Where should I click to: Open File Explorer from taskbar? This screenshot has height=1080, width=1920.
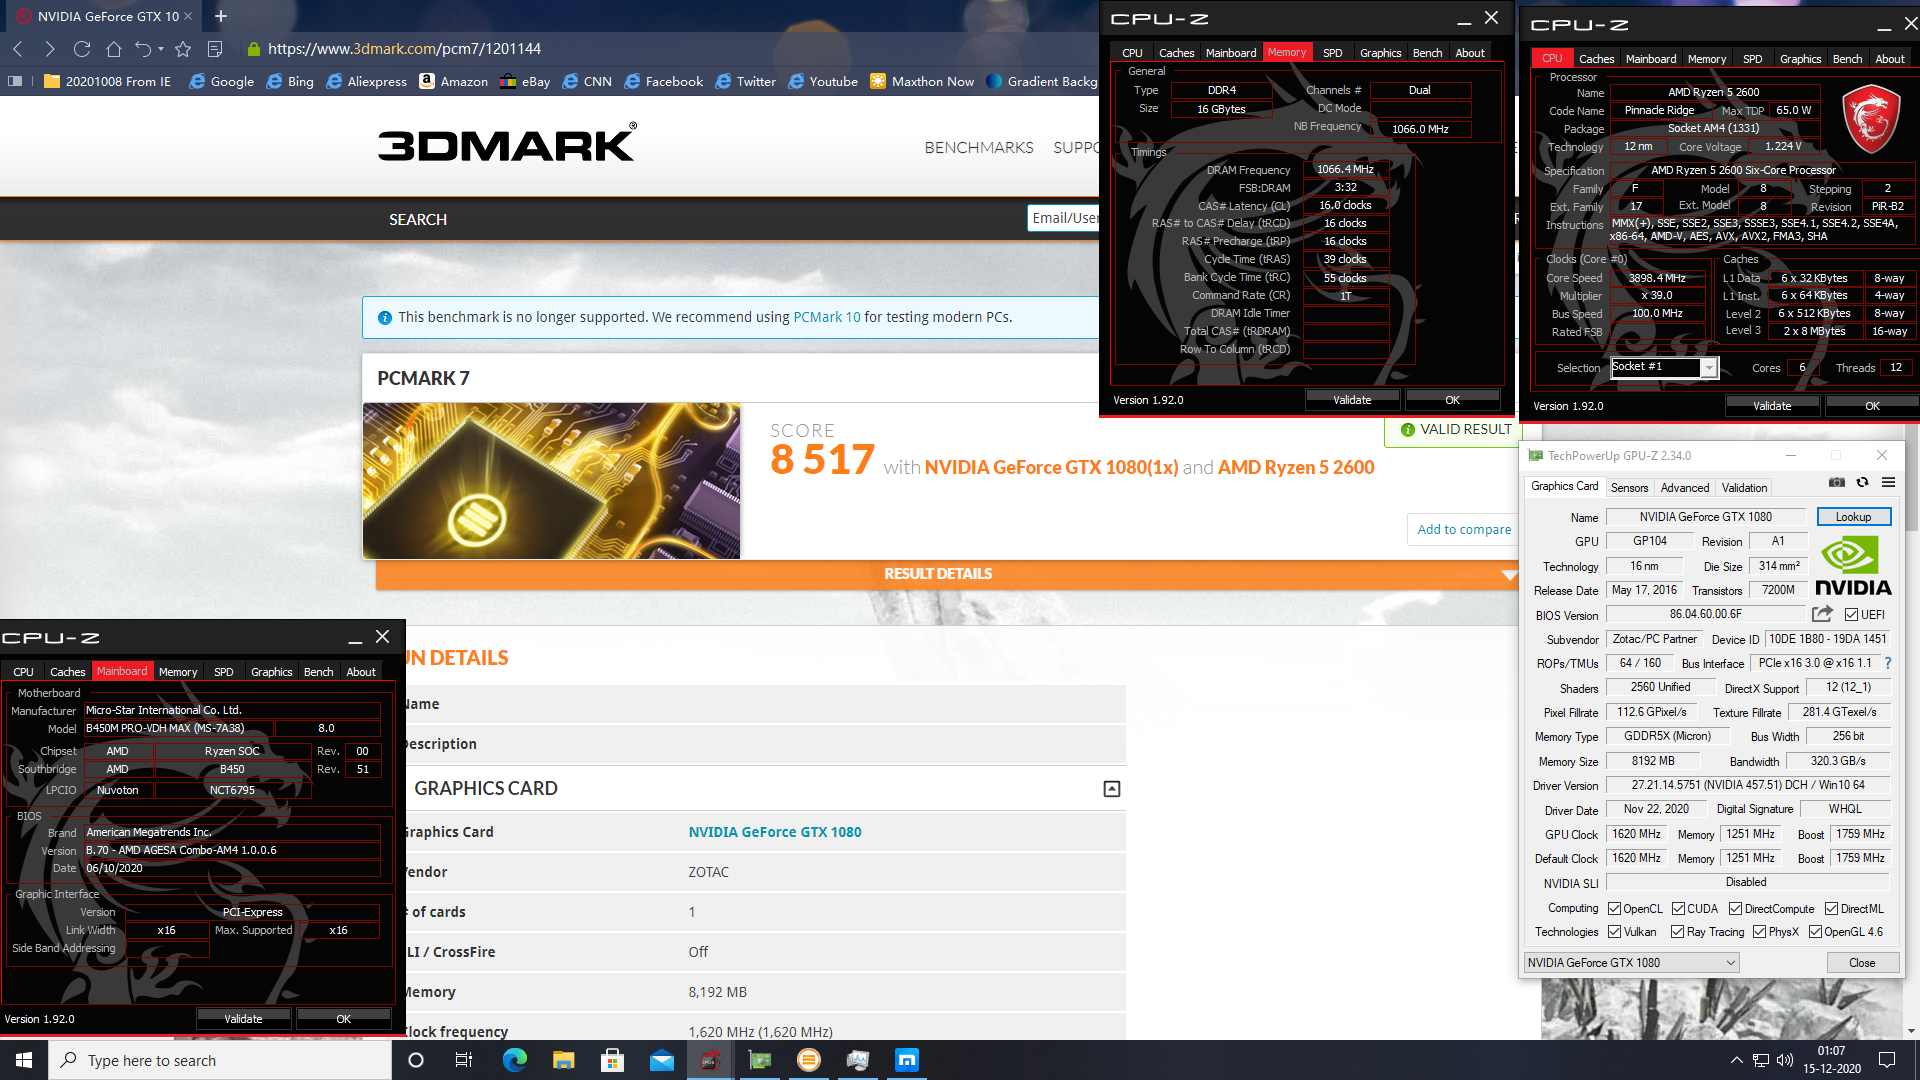564,1060
